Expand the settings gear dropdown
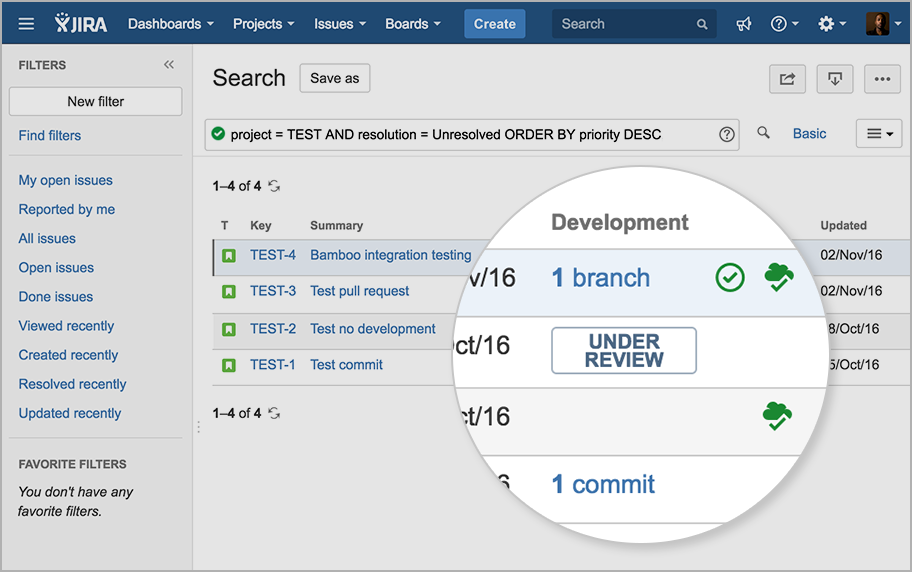912x572 pixels. coord(831,24)
